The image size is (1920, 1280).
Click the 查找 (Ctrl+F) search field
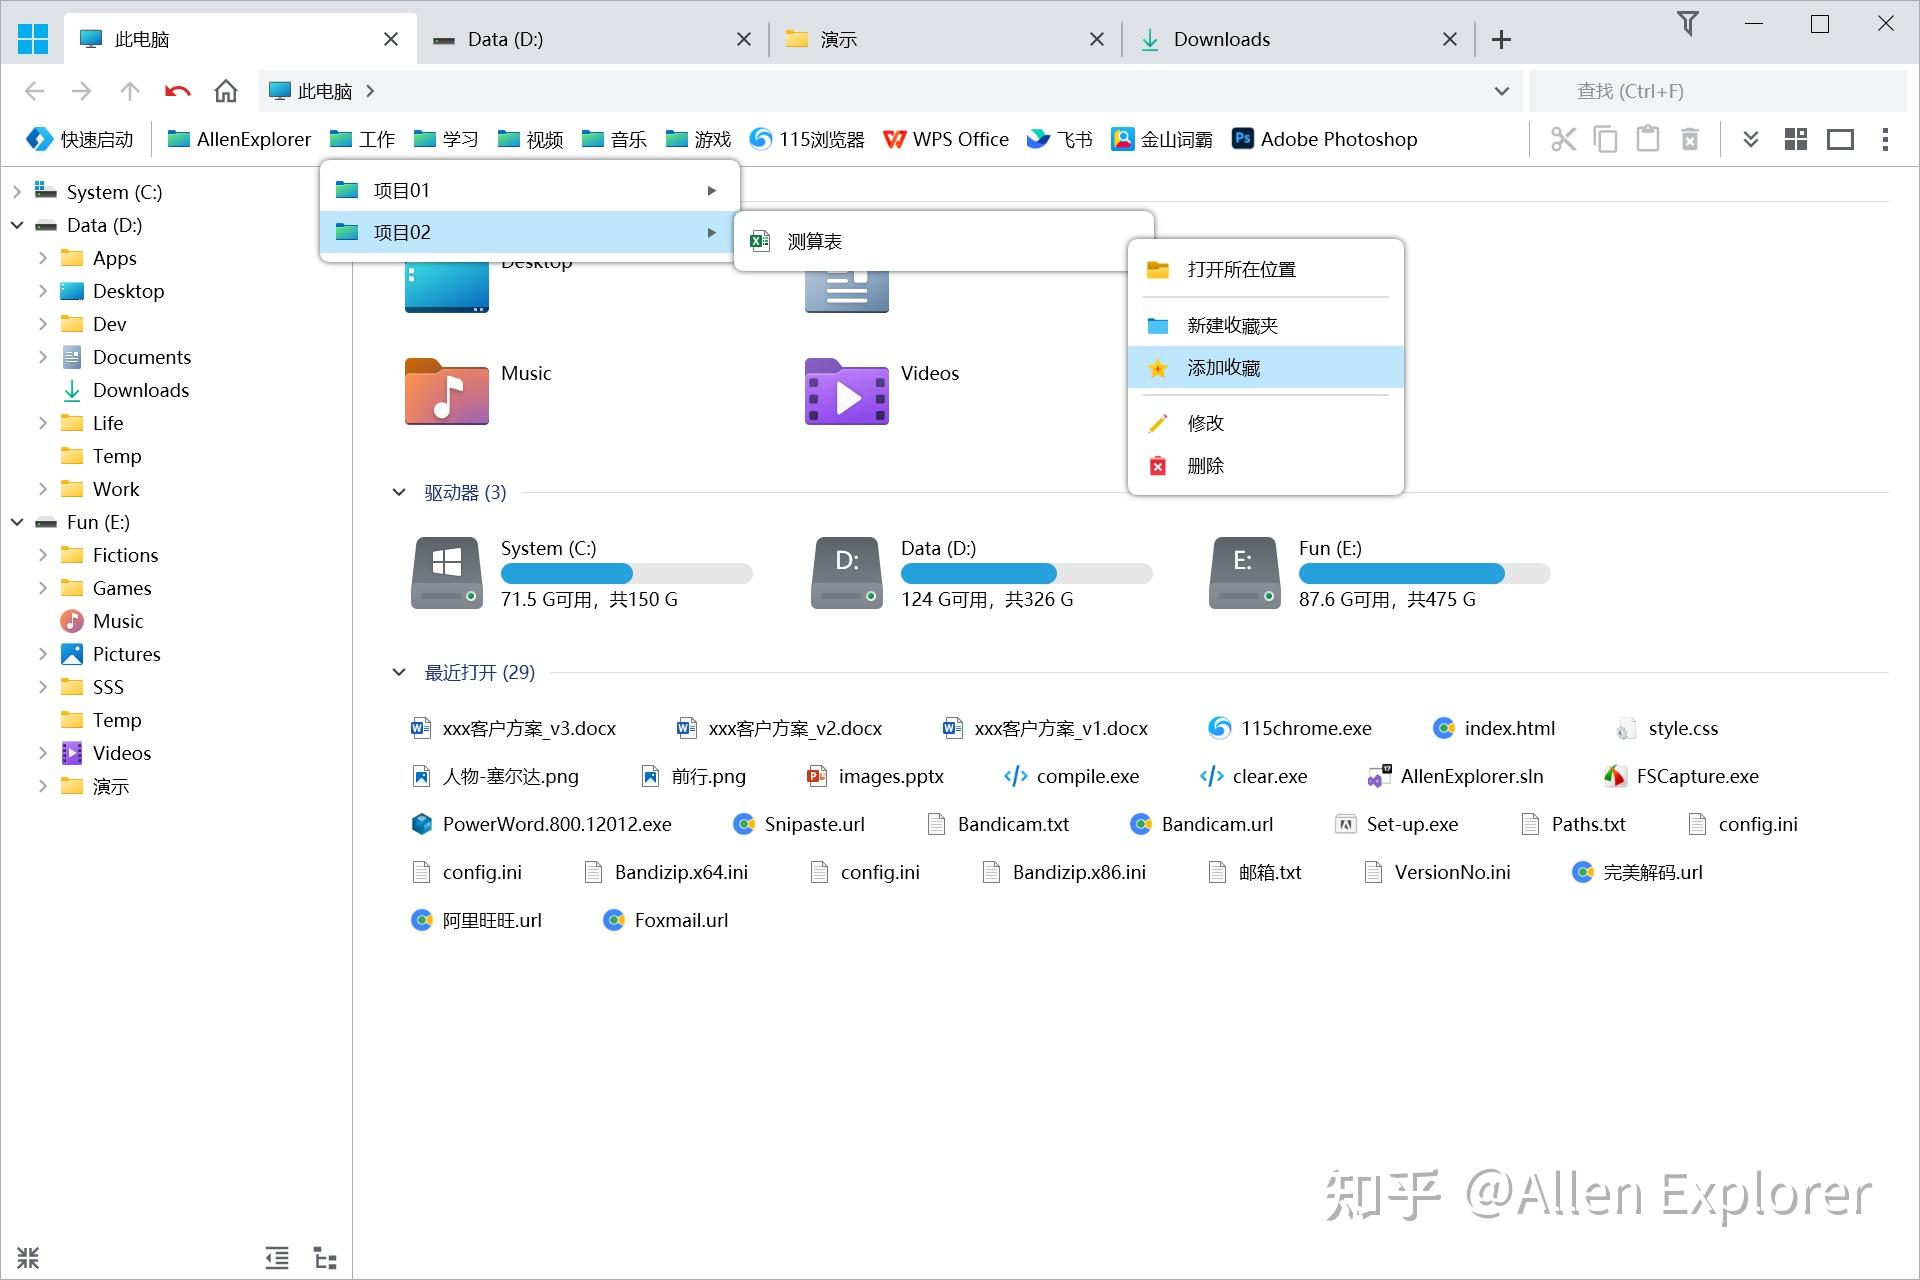1700,91
